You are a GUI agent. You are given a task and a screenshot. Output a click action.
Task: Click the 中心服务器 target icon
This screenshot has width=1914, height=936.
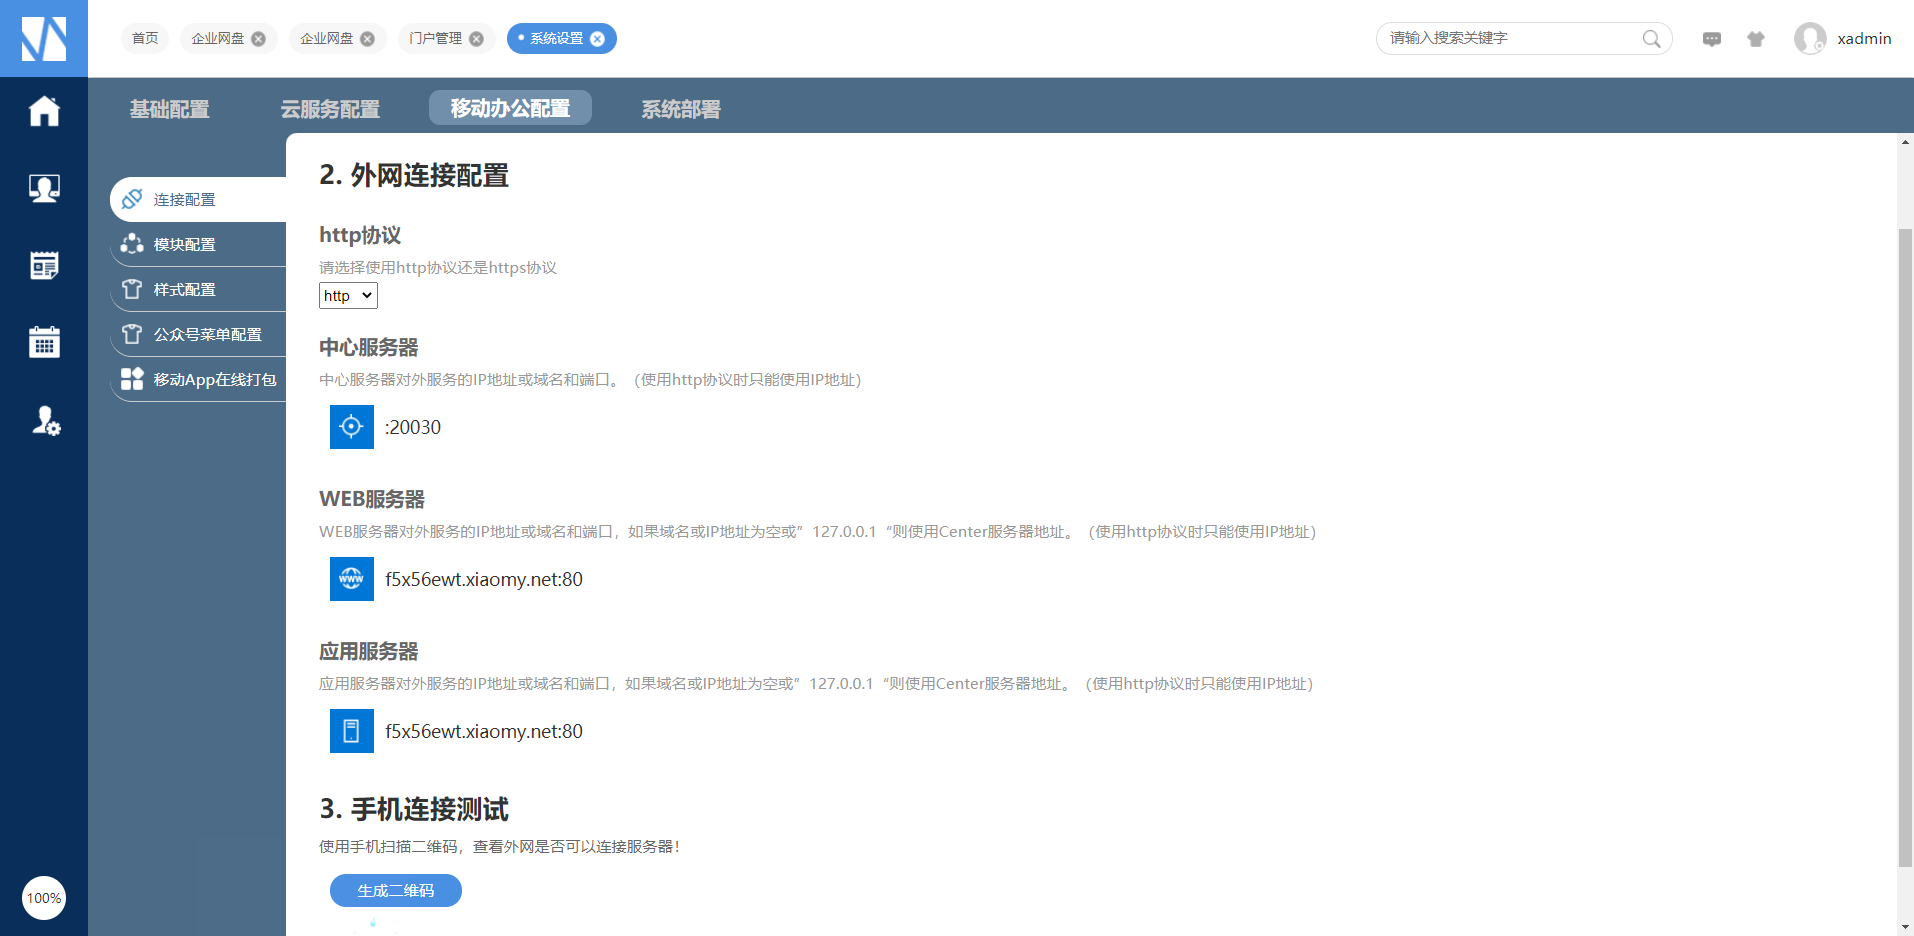coord(352,427)
